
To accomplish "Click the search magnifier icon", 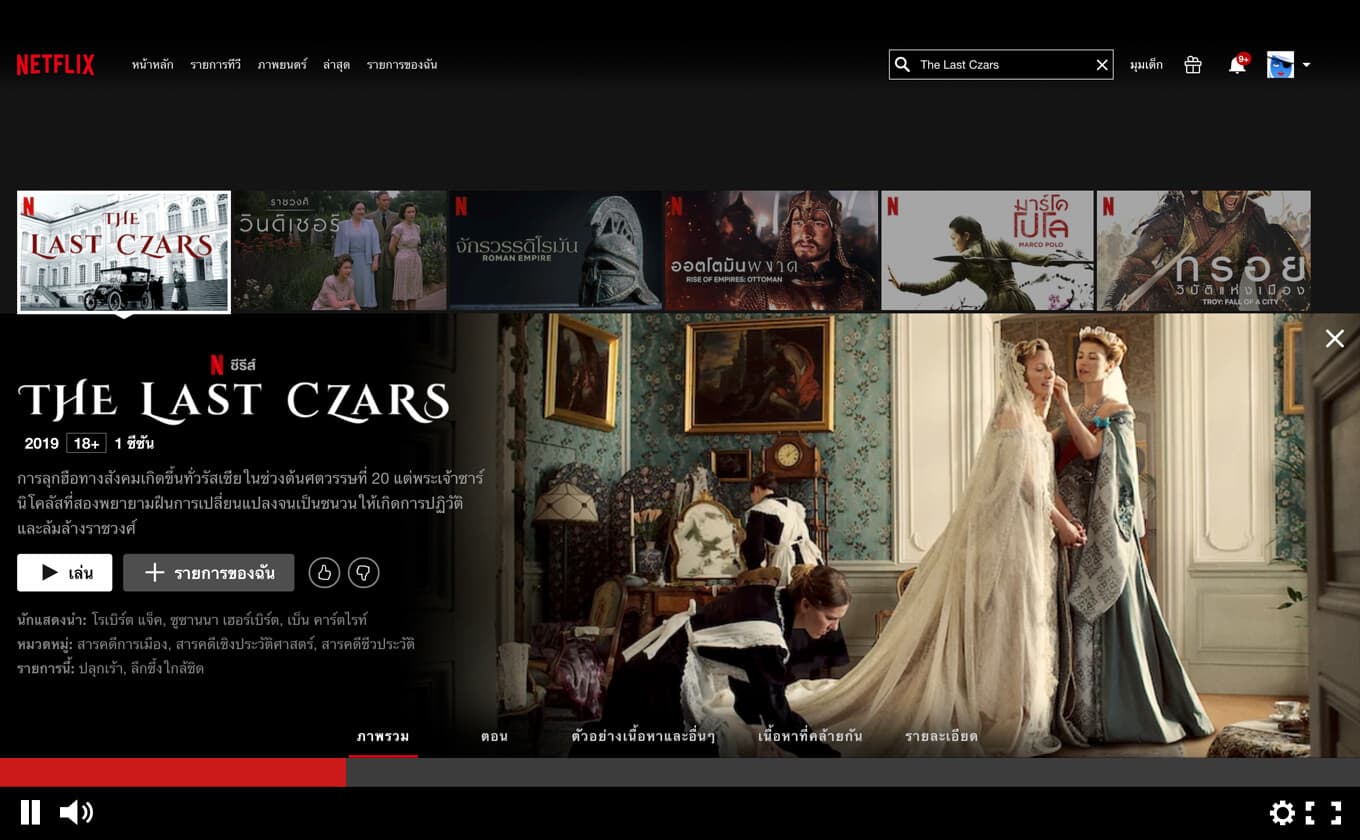I will (x=902, y=65).
